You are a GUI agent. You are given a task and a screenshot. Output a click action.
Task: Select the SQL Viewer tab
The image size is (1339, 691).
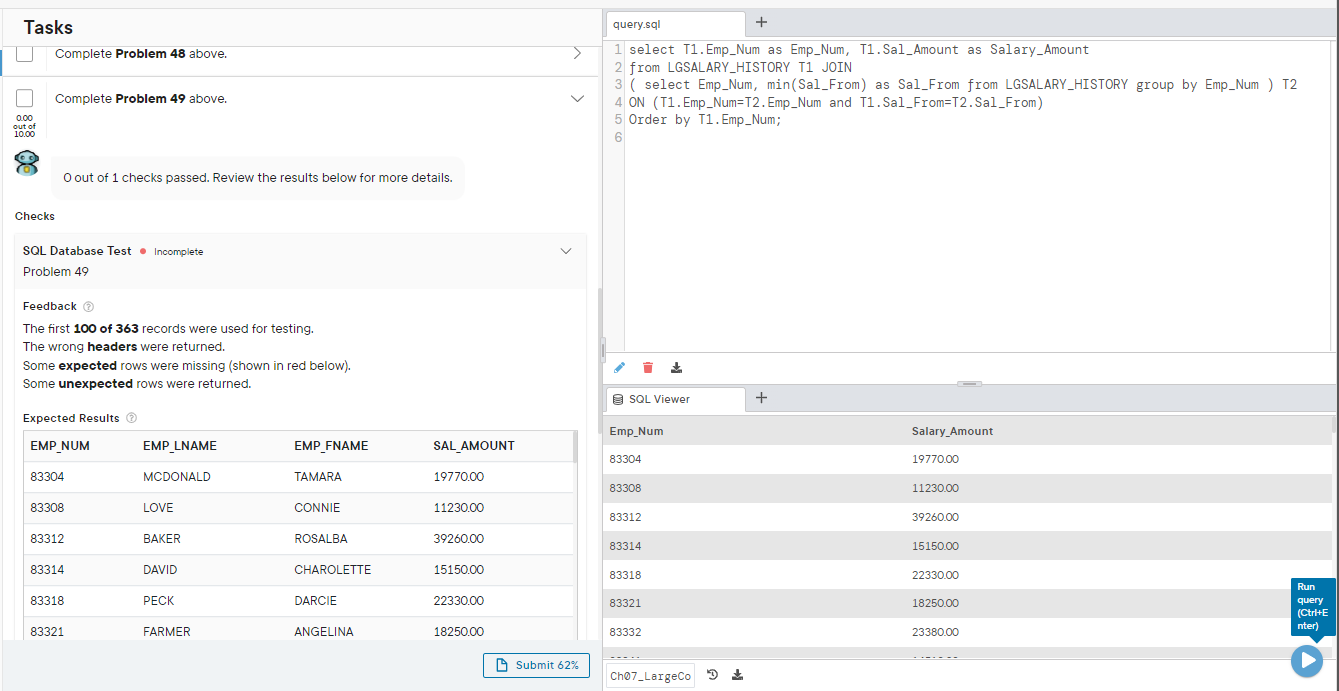(675, 399)
